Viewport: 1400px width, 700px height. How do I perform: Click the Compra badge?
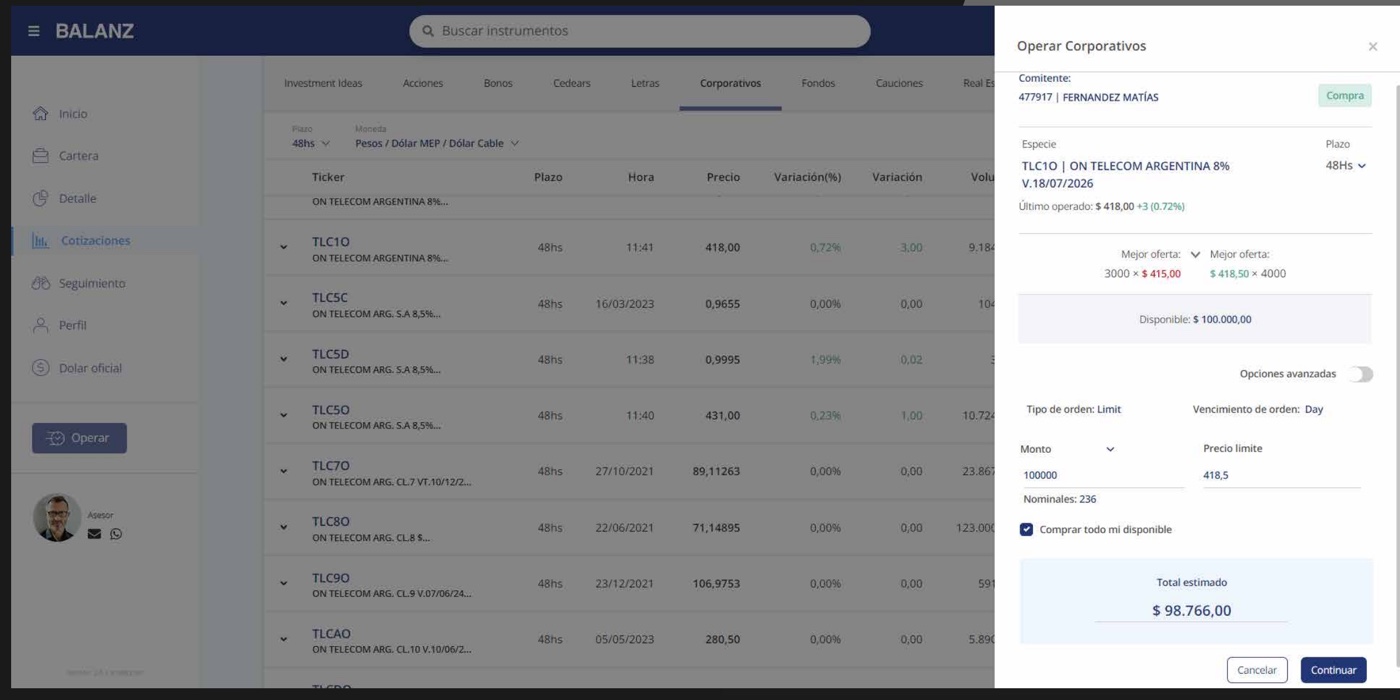tap(1345, 95)
